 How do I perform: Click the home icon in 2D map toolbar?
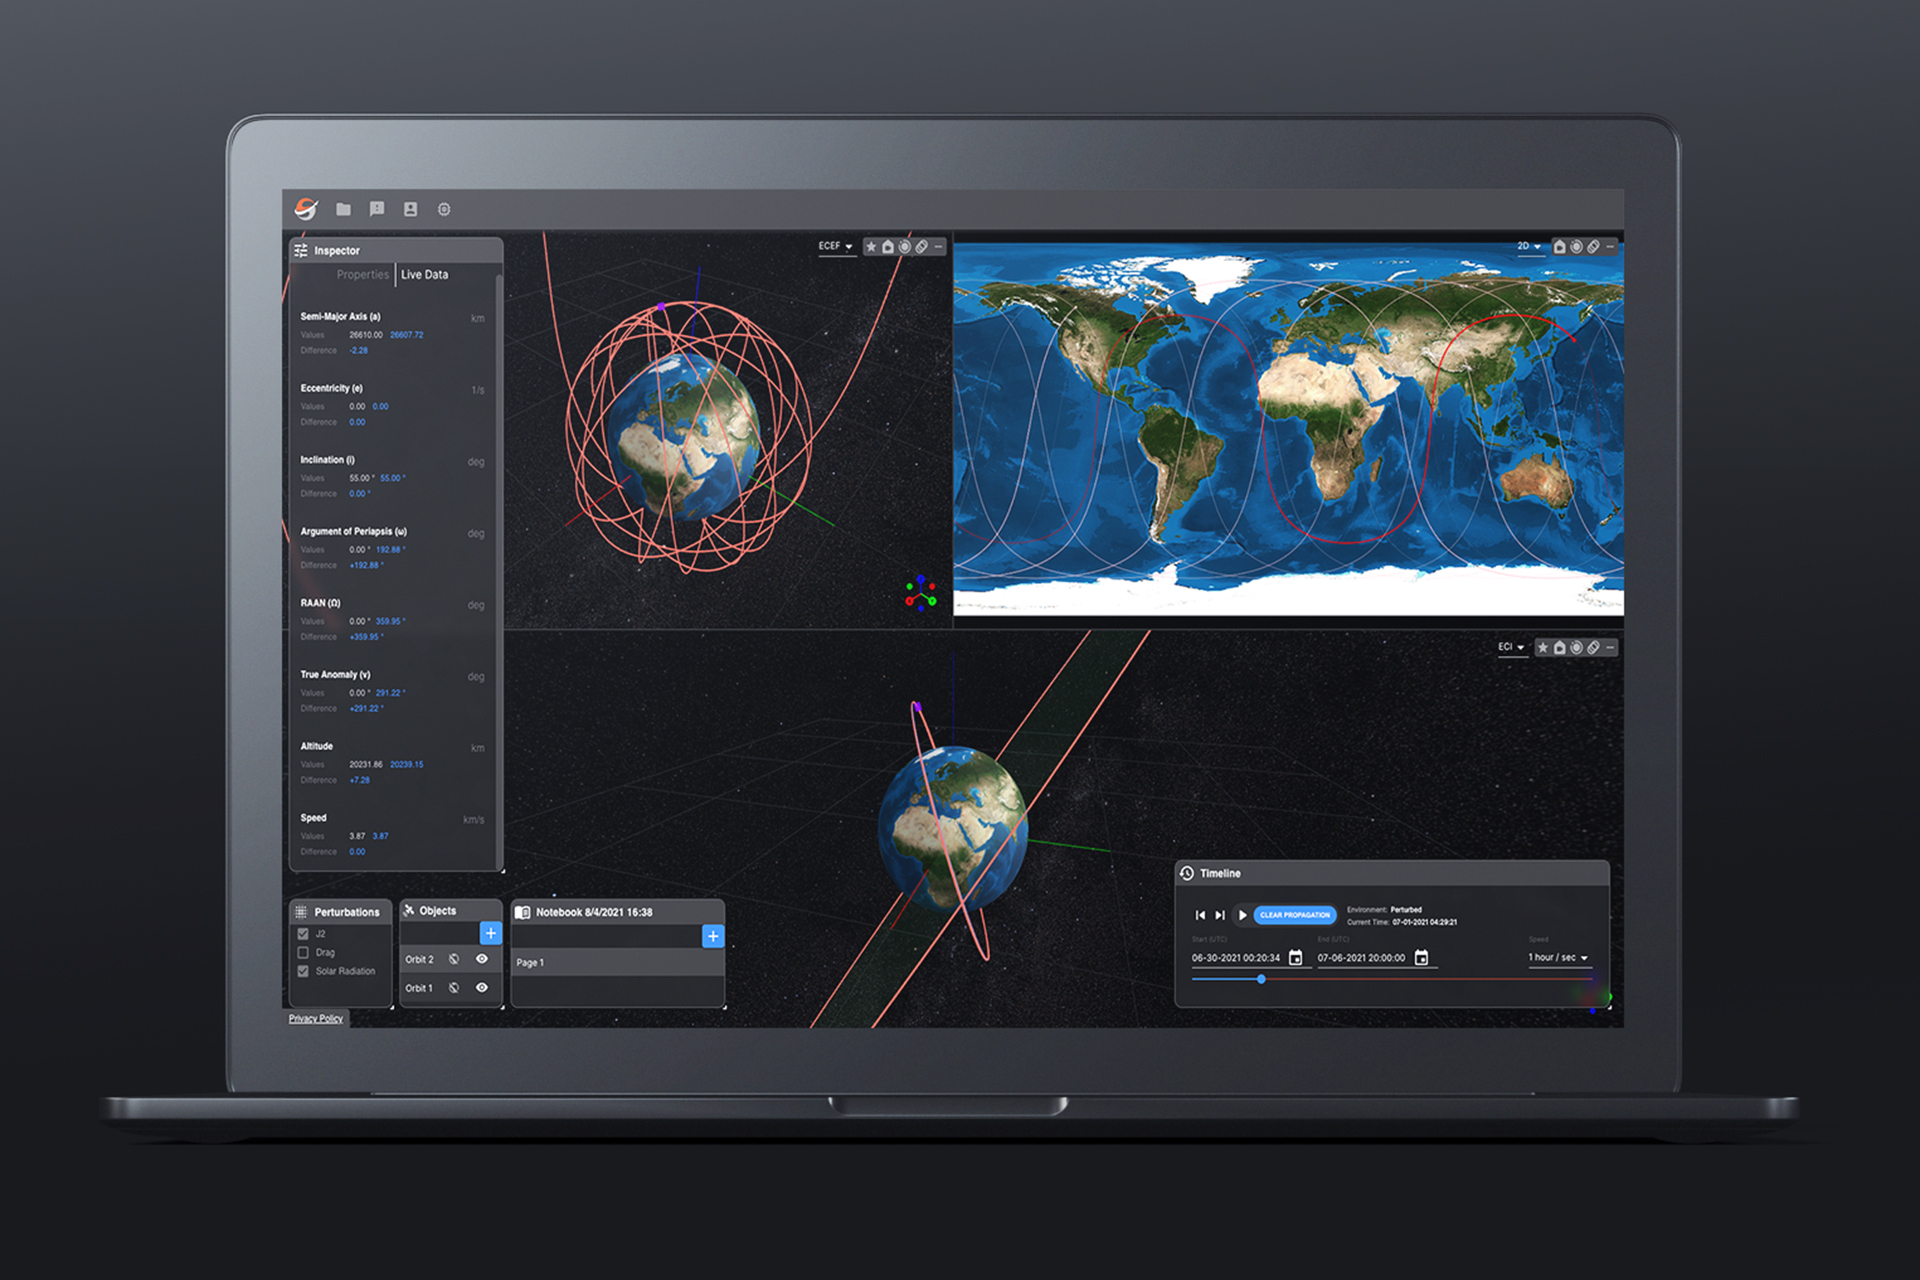click(x=1559, y=246)
